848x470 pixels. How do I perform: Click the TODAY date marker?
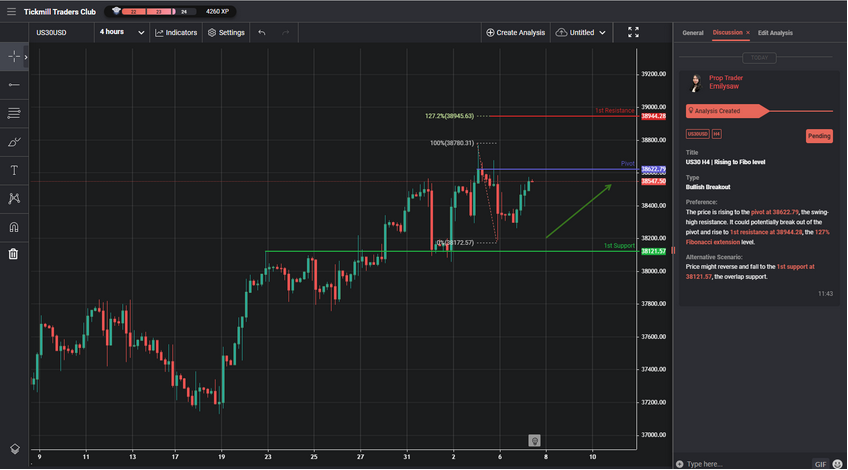coord(759,57)
